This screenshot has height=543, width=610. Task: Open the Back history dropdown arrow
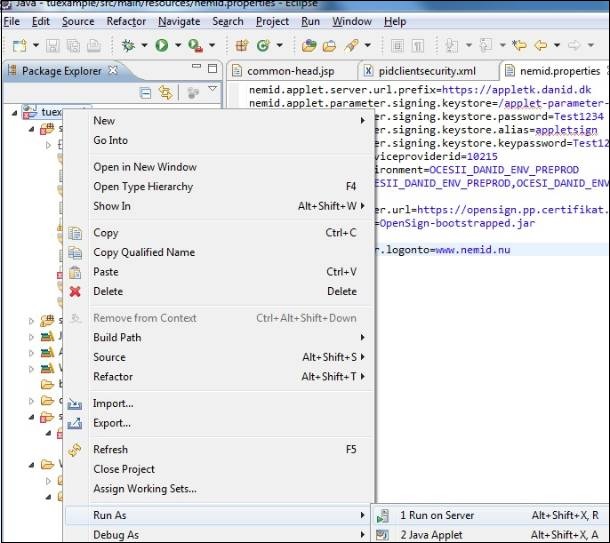tap(557, 46)
